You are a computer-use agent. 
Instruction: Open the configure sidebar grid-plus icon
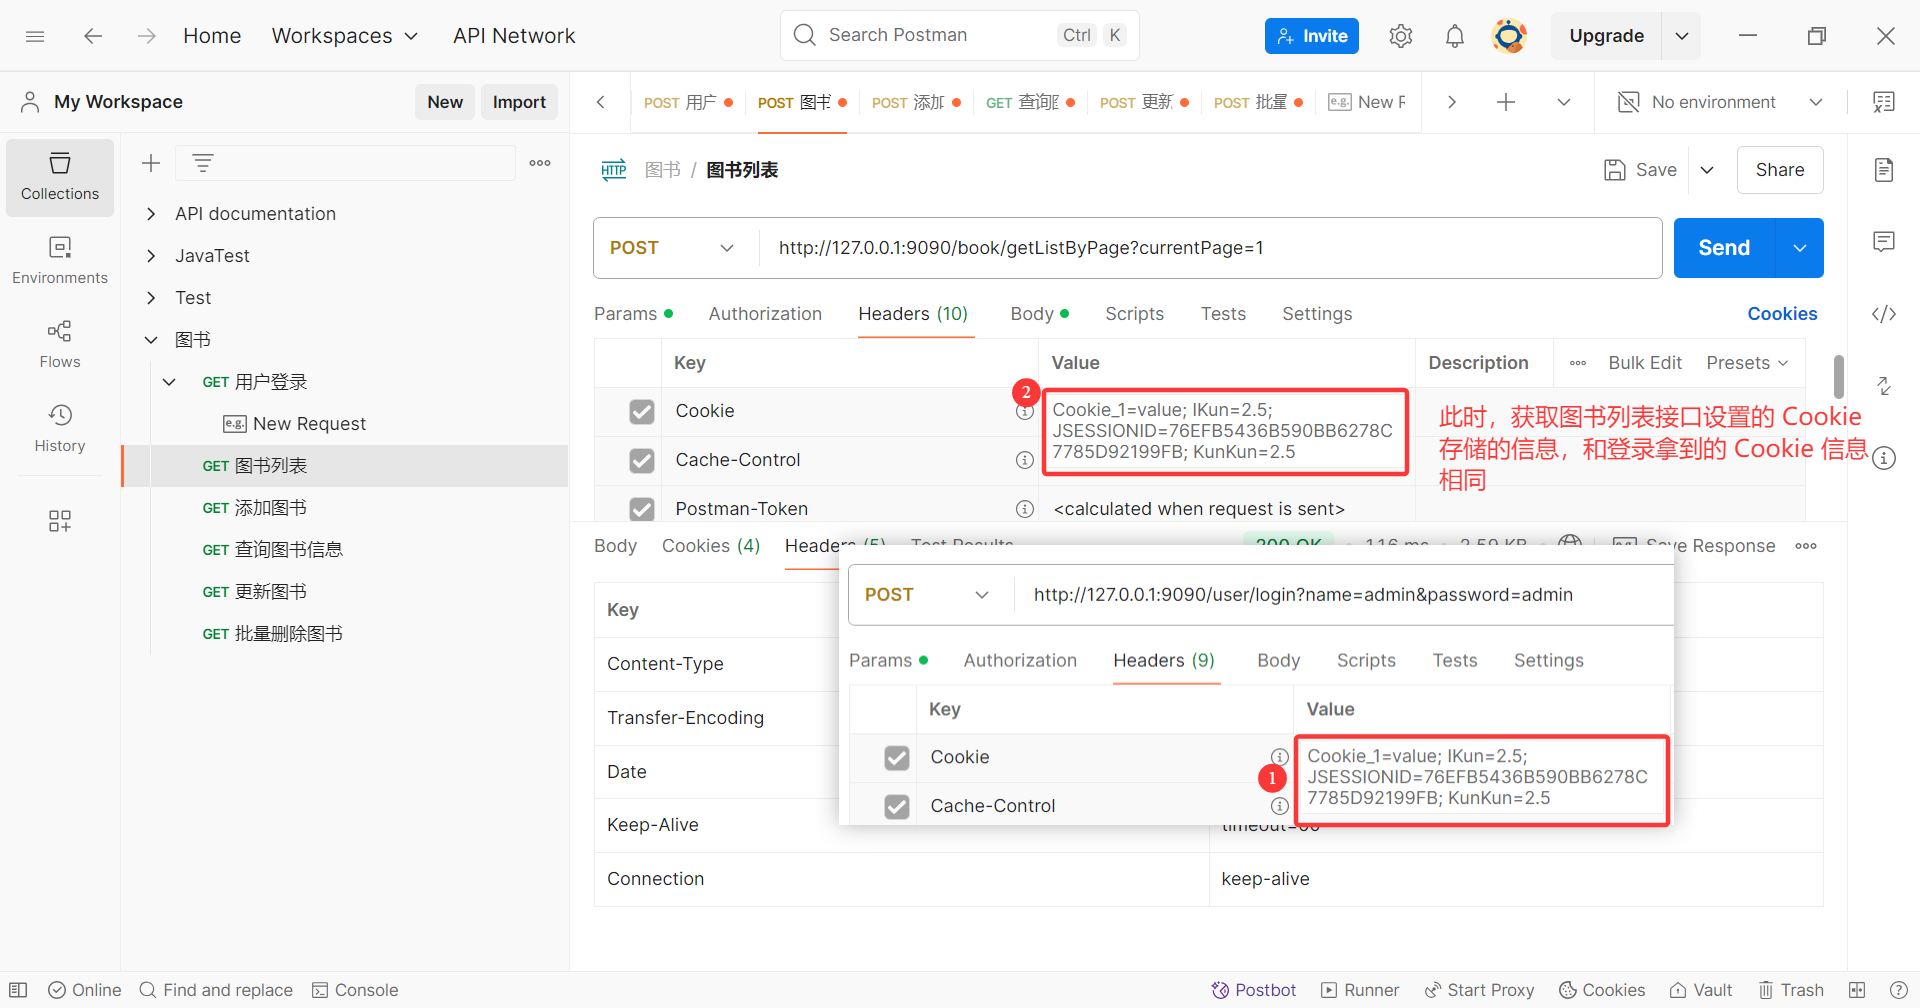(x=60, y=521)
